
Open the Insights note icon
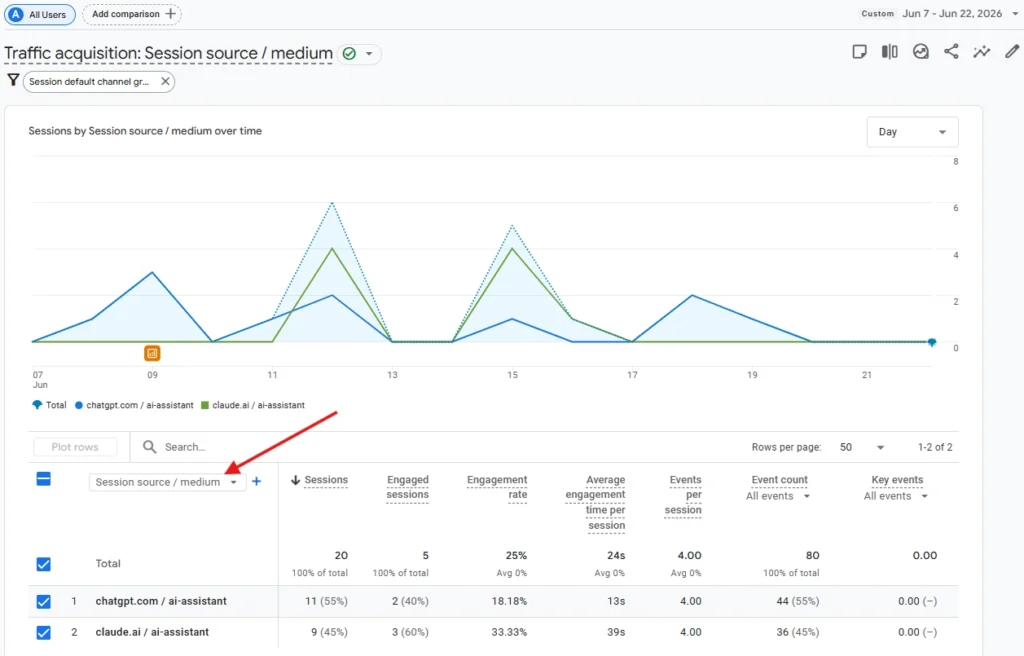859,52
